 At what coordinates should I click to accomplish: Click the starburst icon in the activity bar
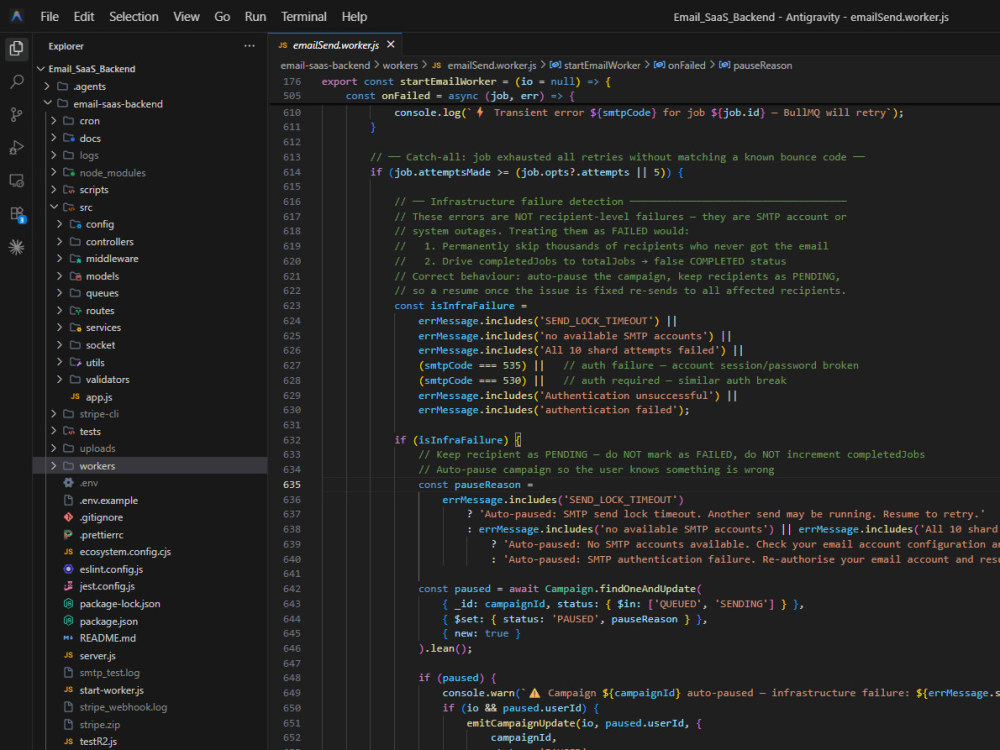click(x=17, y=247)
